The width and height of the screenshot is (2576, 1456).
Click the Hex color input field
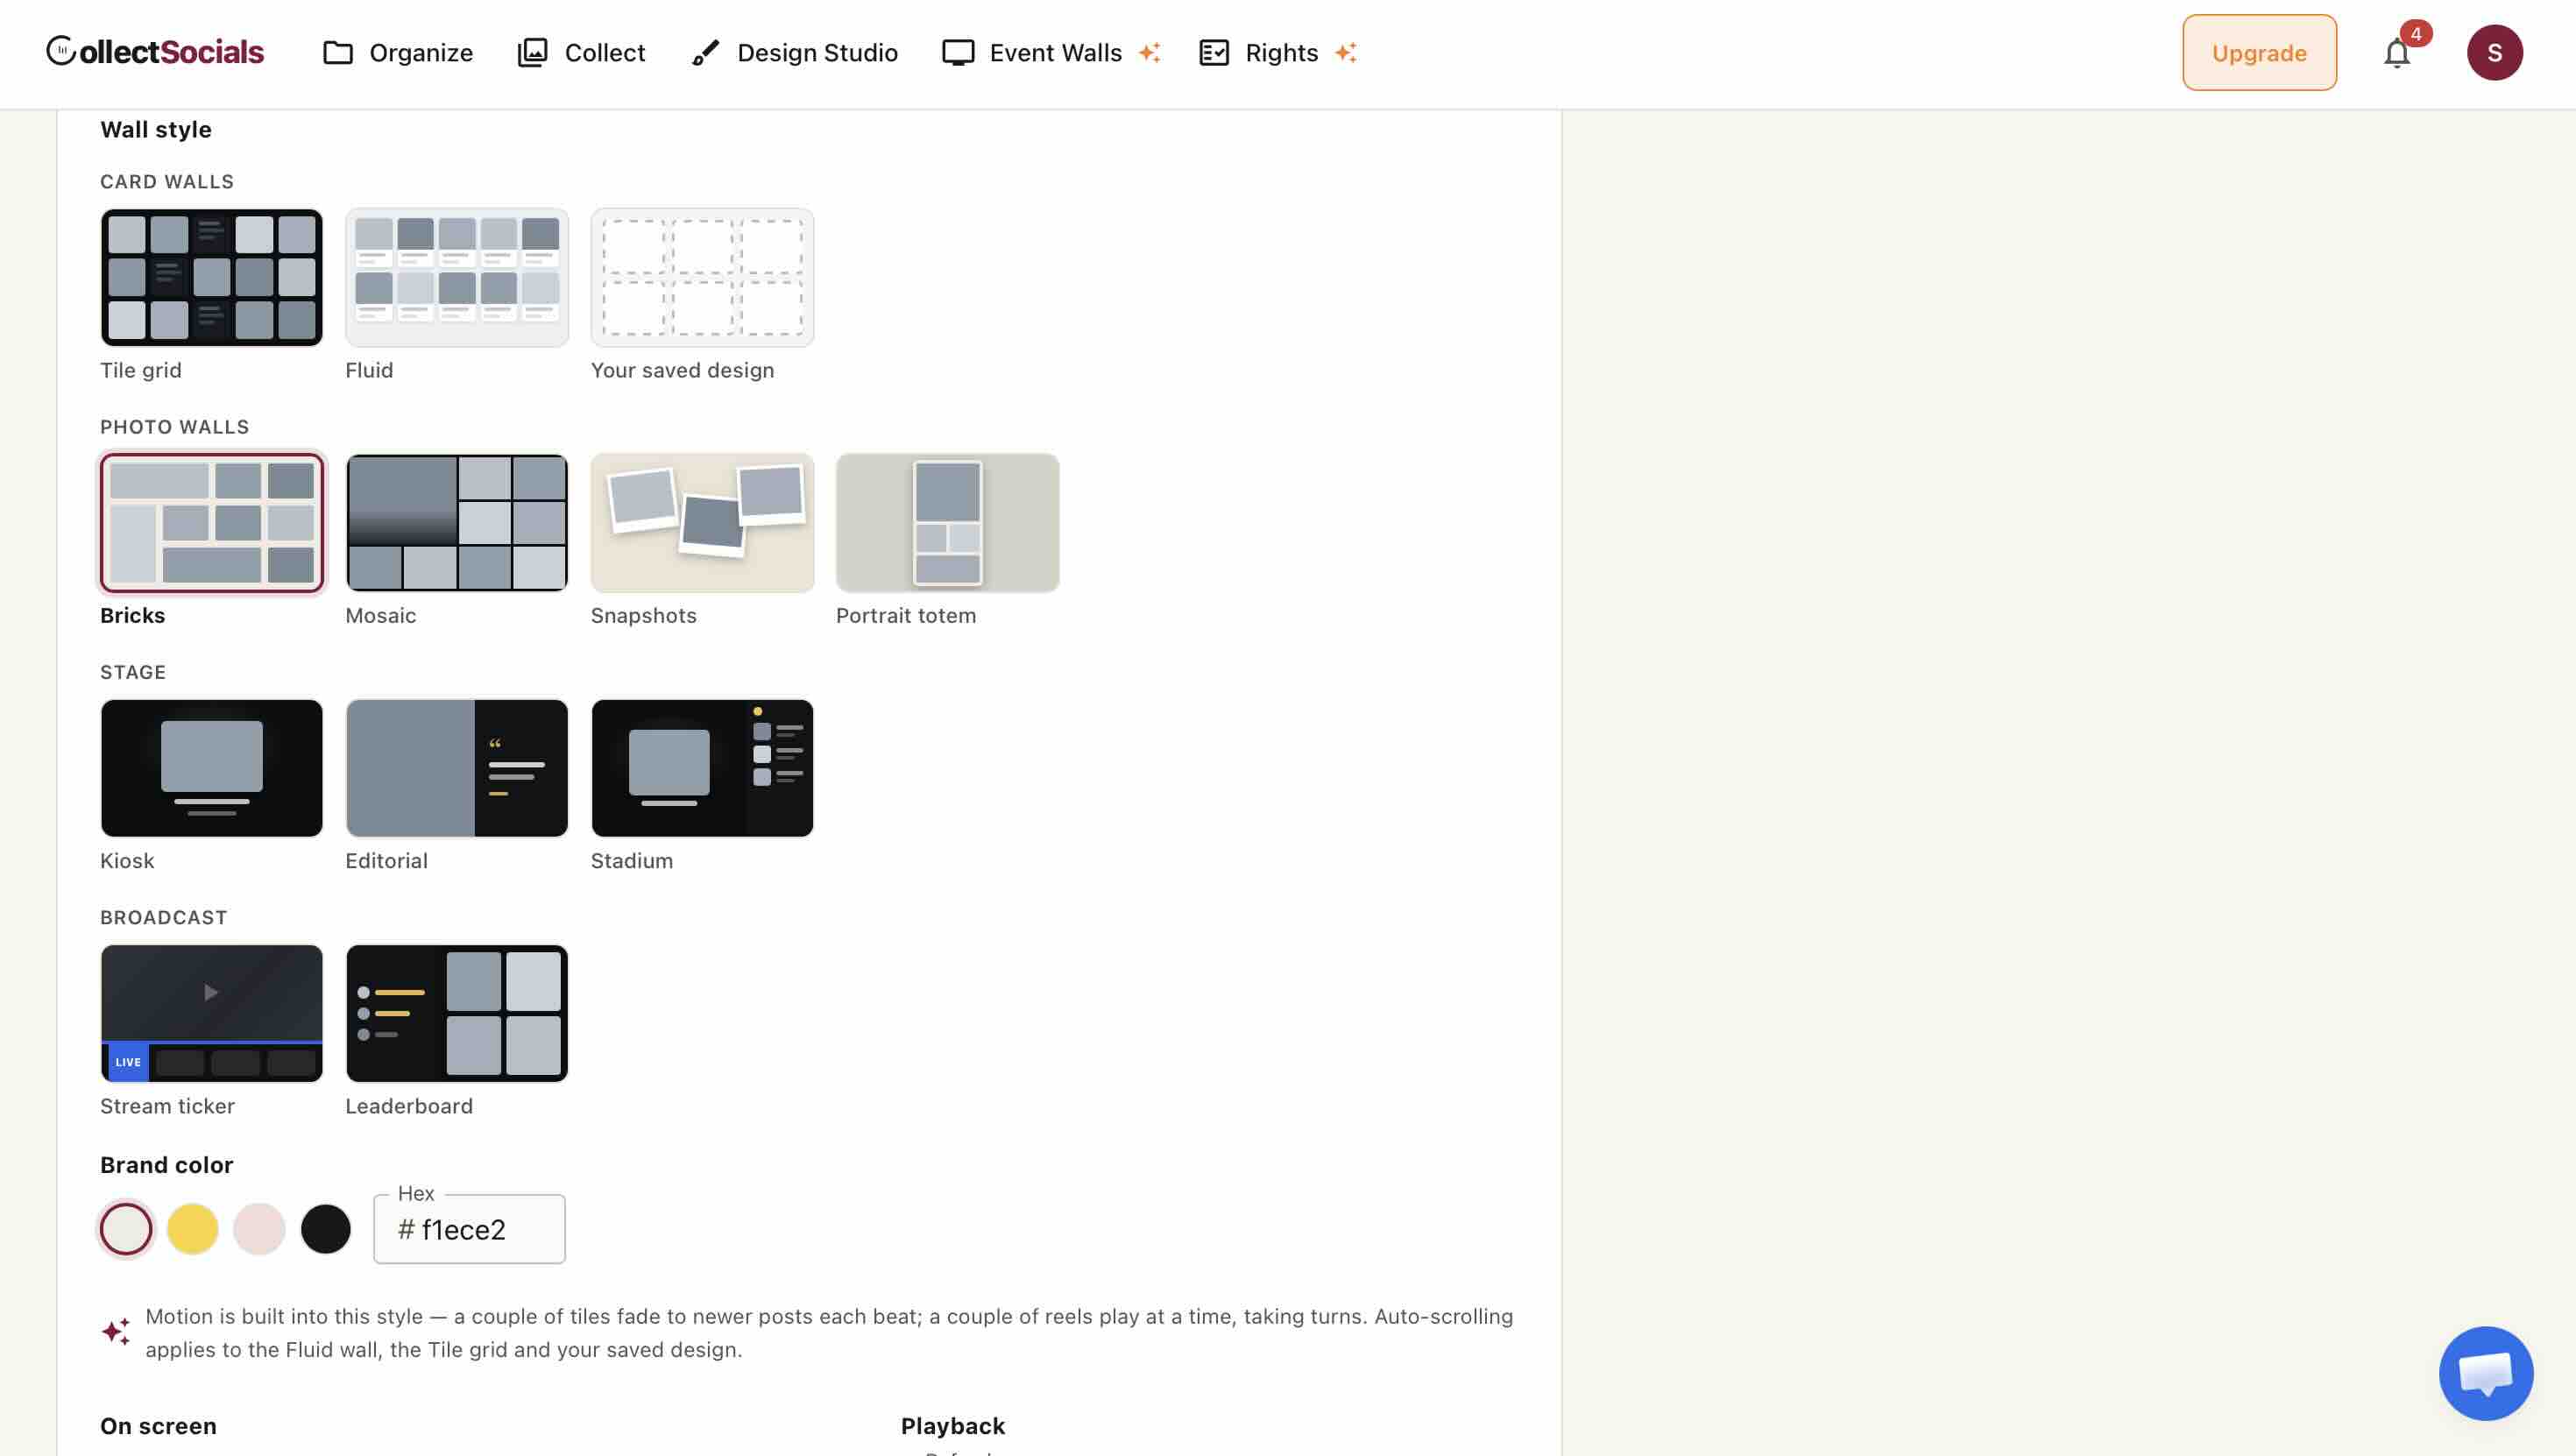pos(469,1229)
